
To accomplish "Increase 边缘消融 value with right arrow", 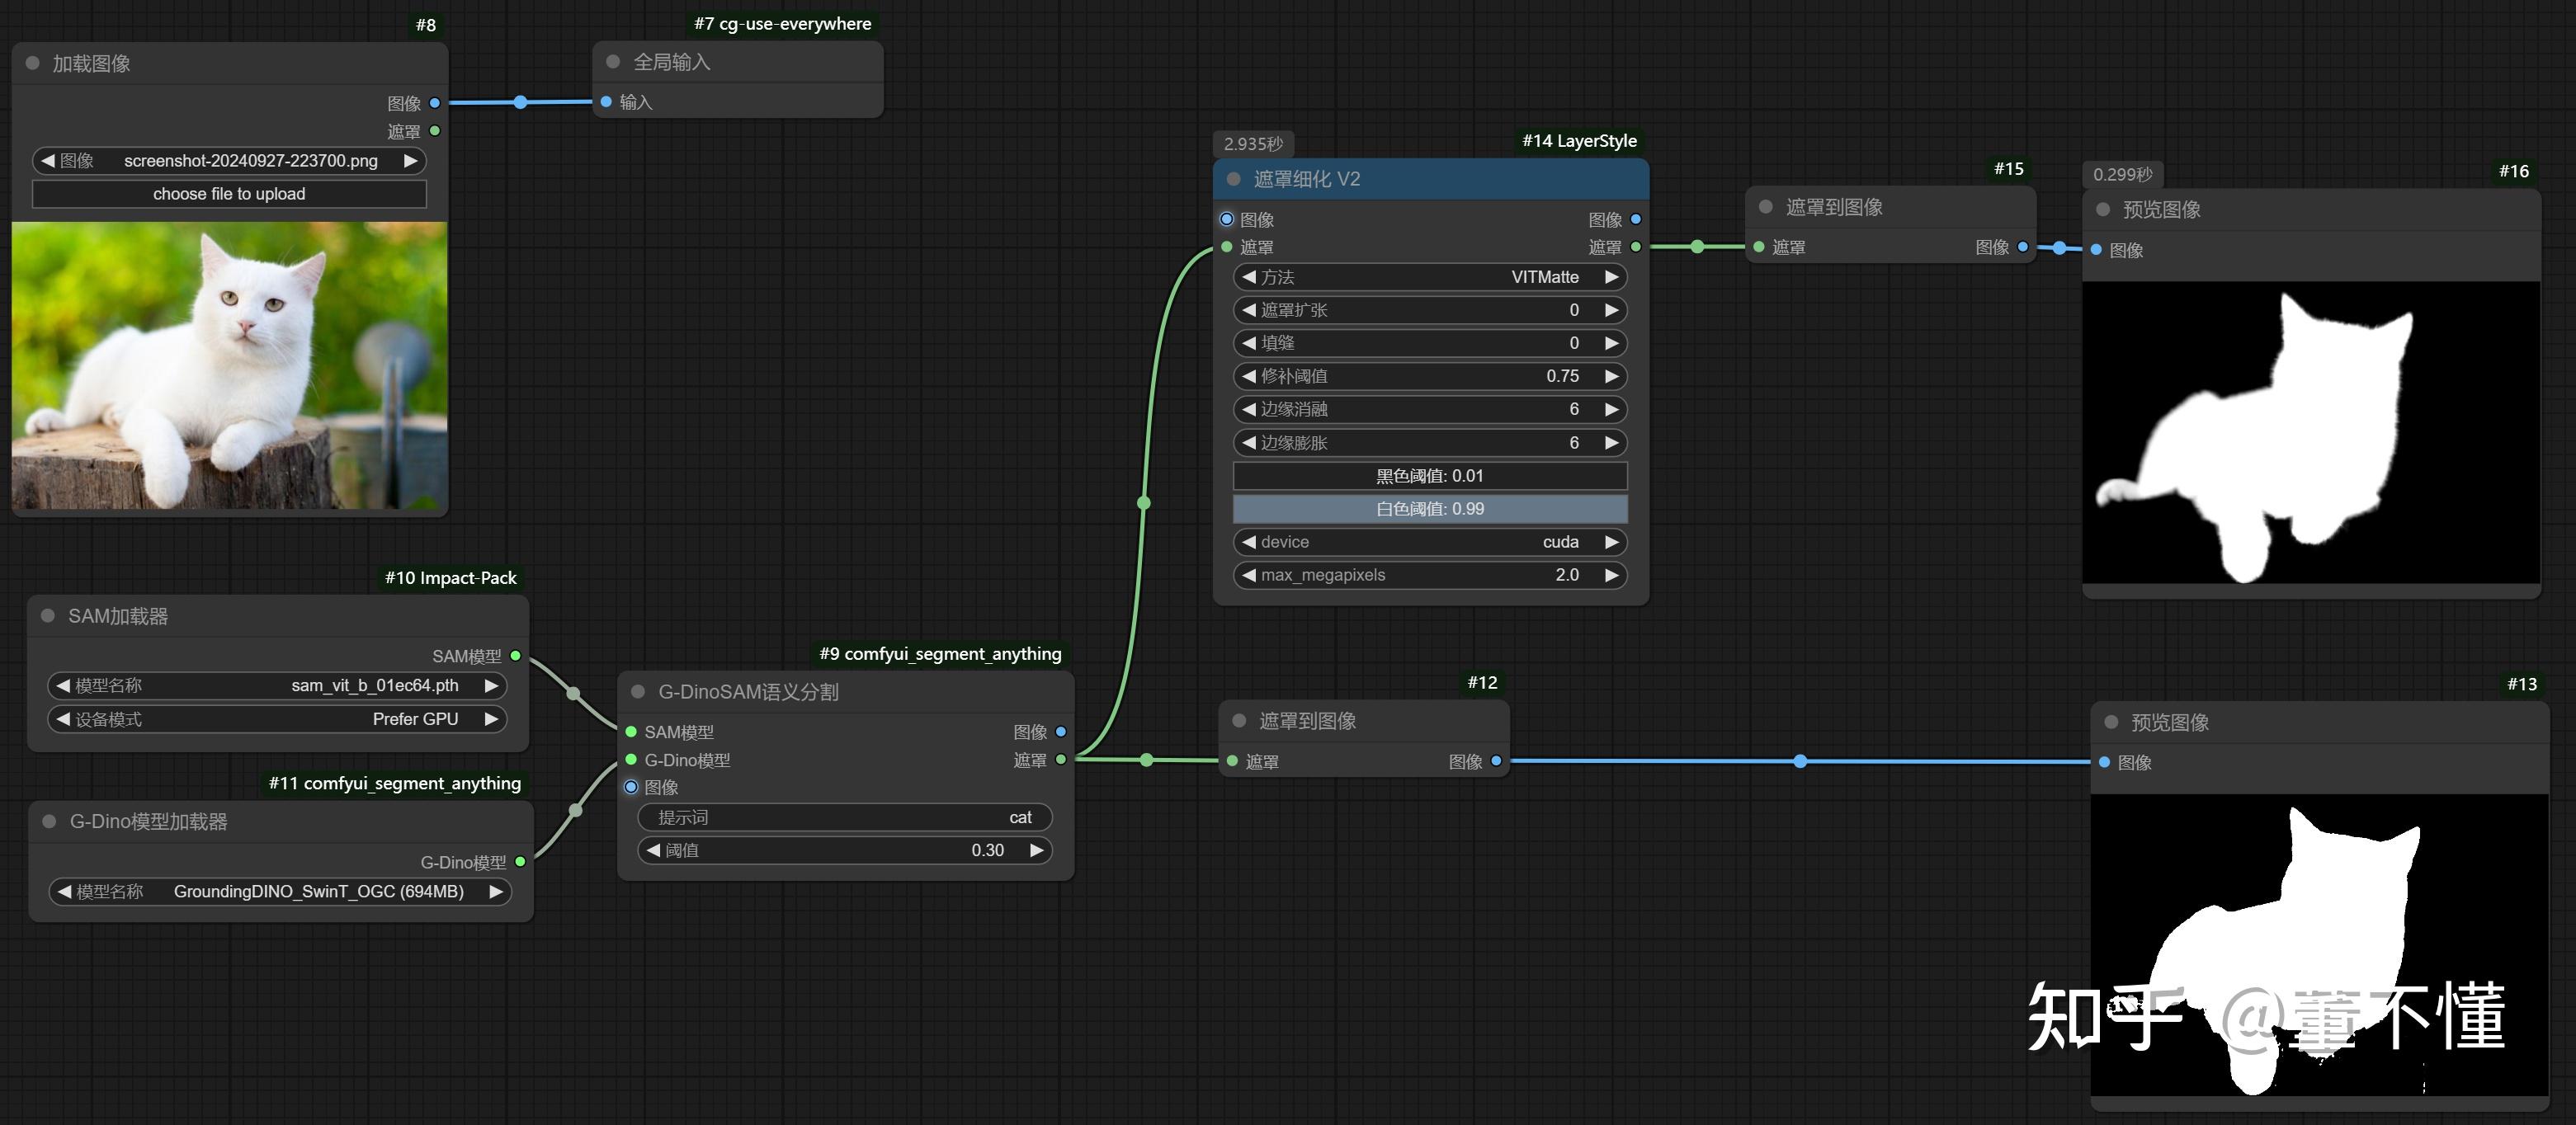I will click(x=1611, y=409).
